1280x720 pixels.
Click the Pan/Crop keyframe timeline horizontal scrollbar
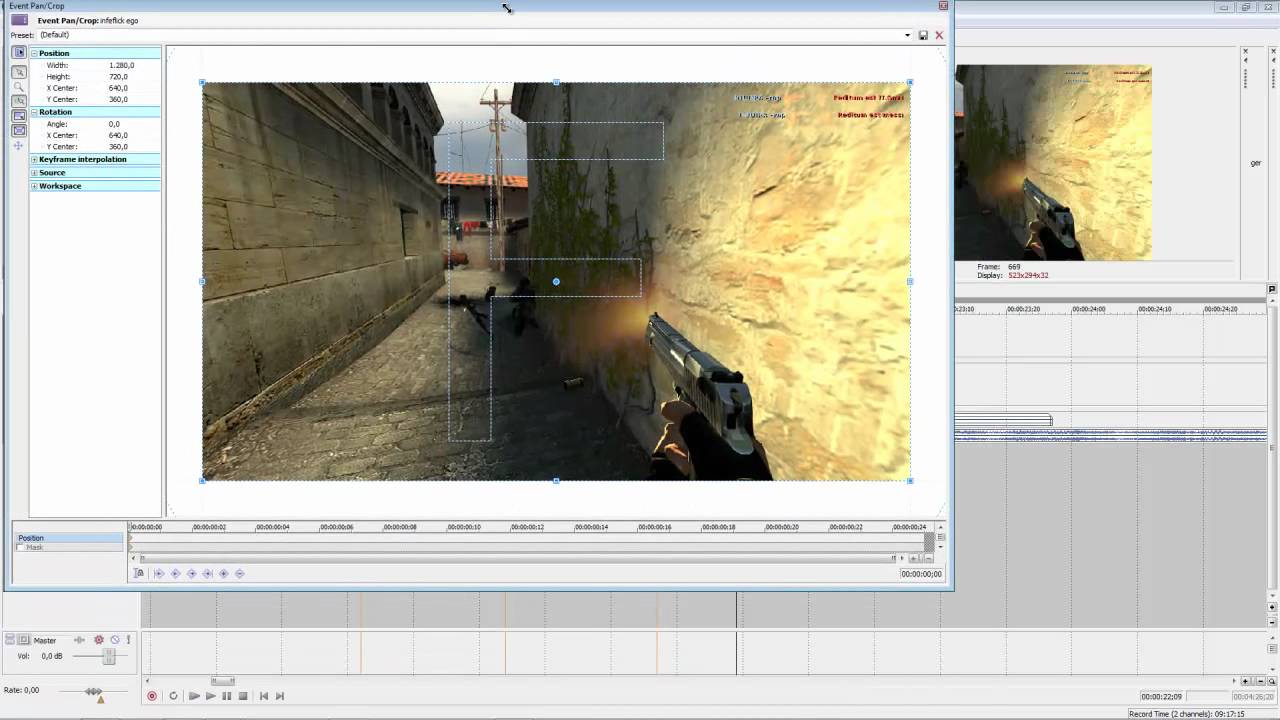pyautogui.click(x=517, y=558)
